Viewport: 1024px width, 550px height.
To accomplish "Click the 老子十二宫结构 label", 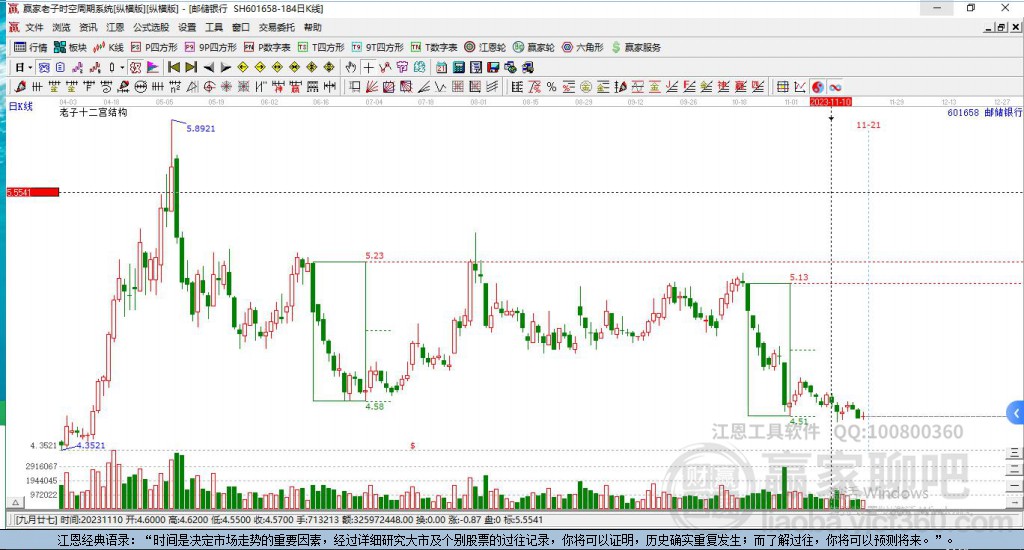I will [93, 112].
